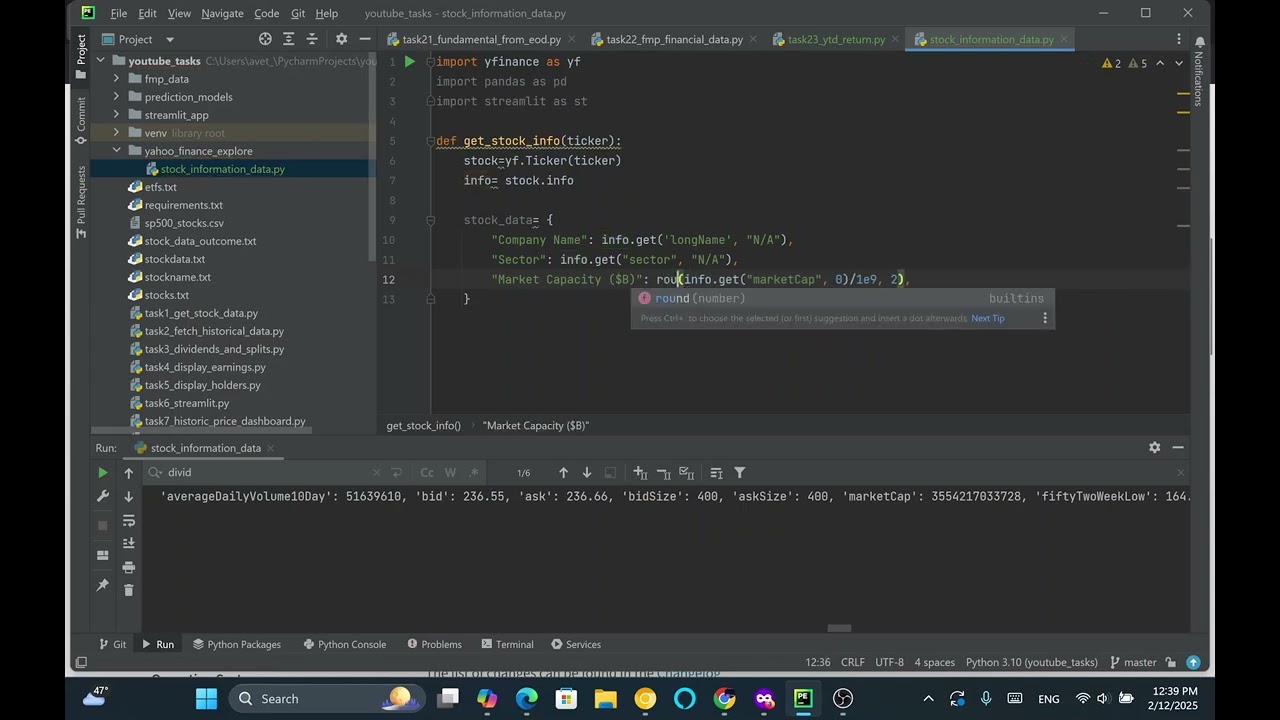Toggle Words option in console search

pyautogui.click(x=450, y=473)
